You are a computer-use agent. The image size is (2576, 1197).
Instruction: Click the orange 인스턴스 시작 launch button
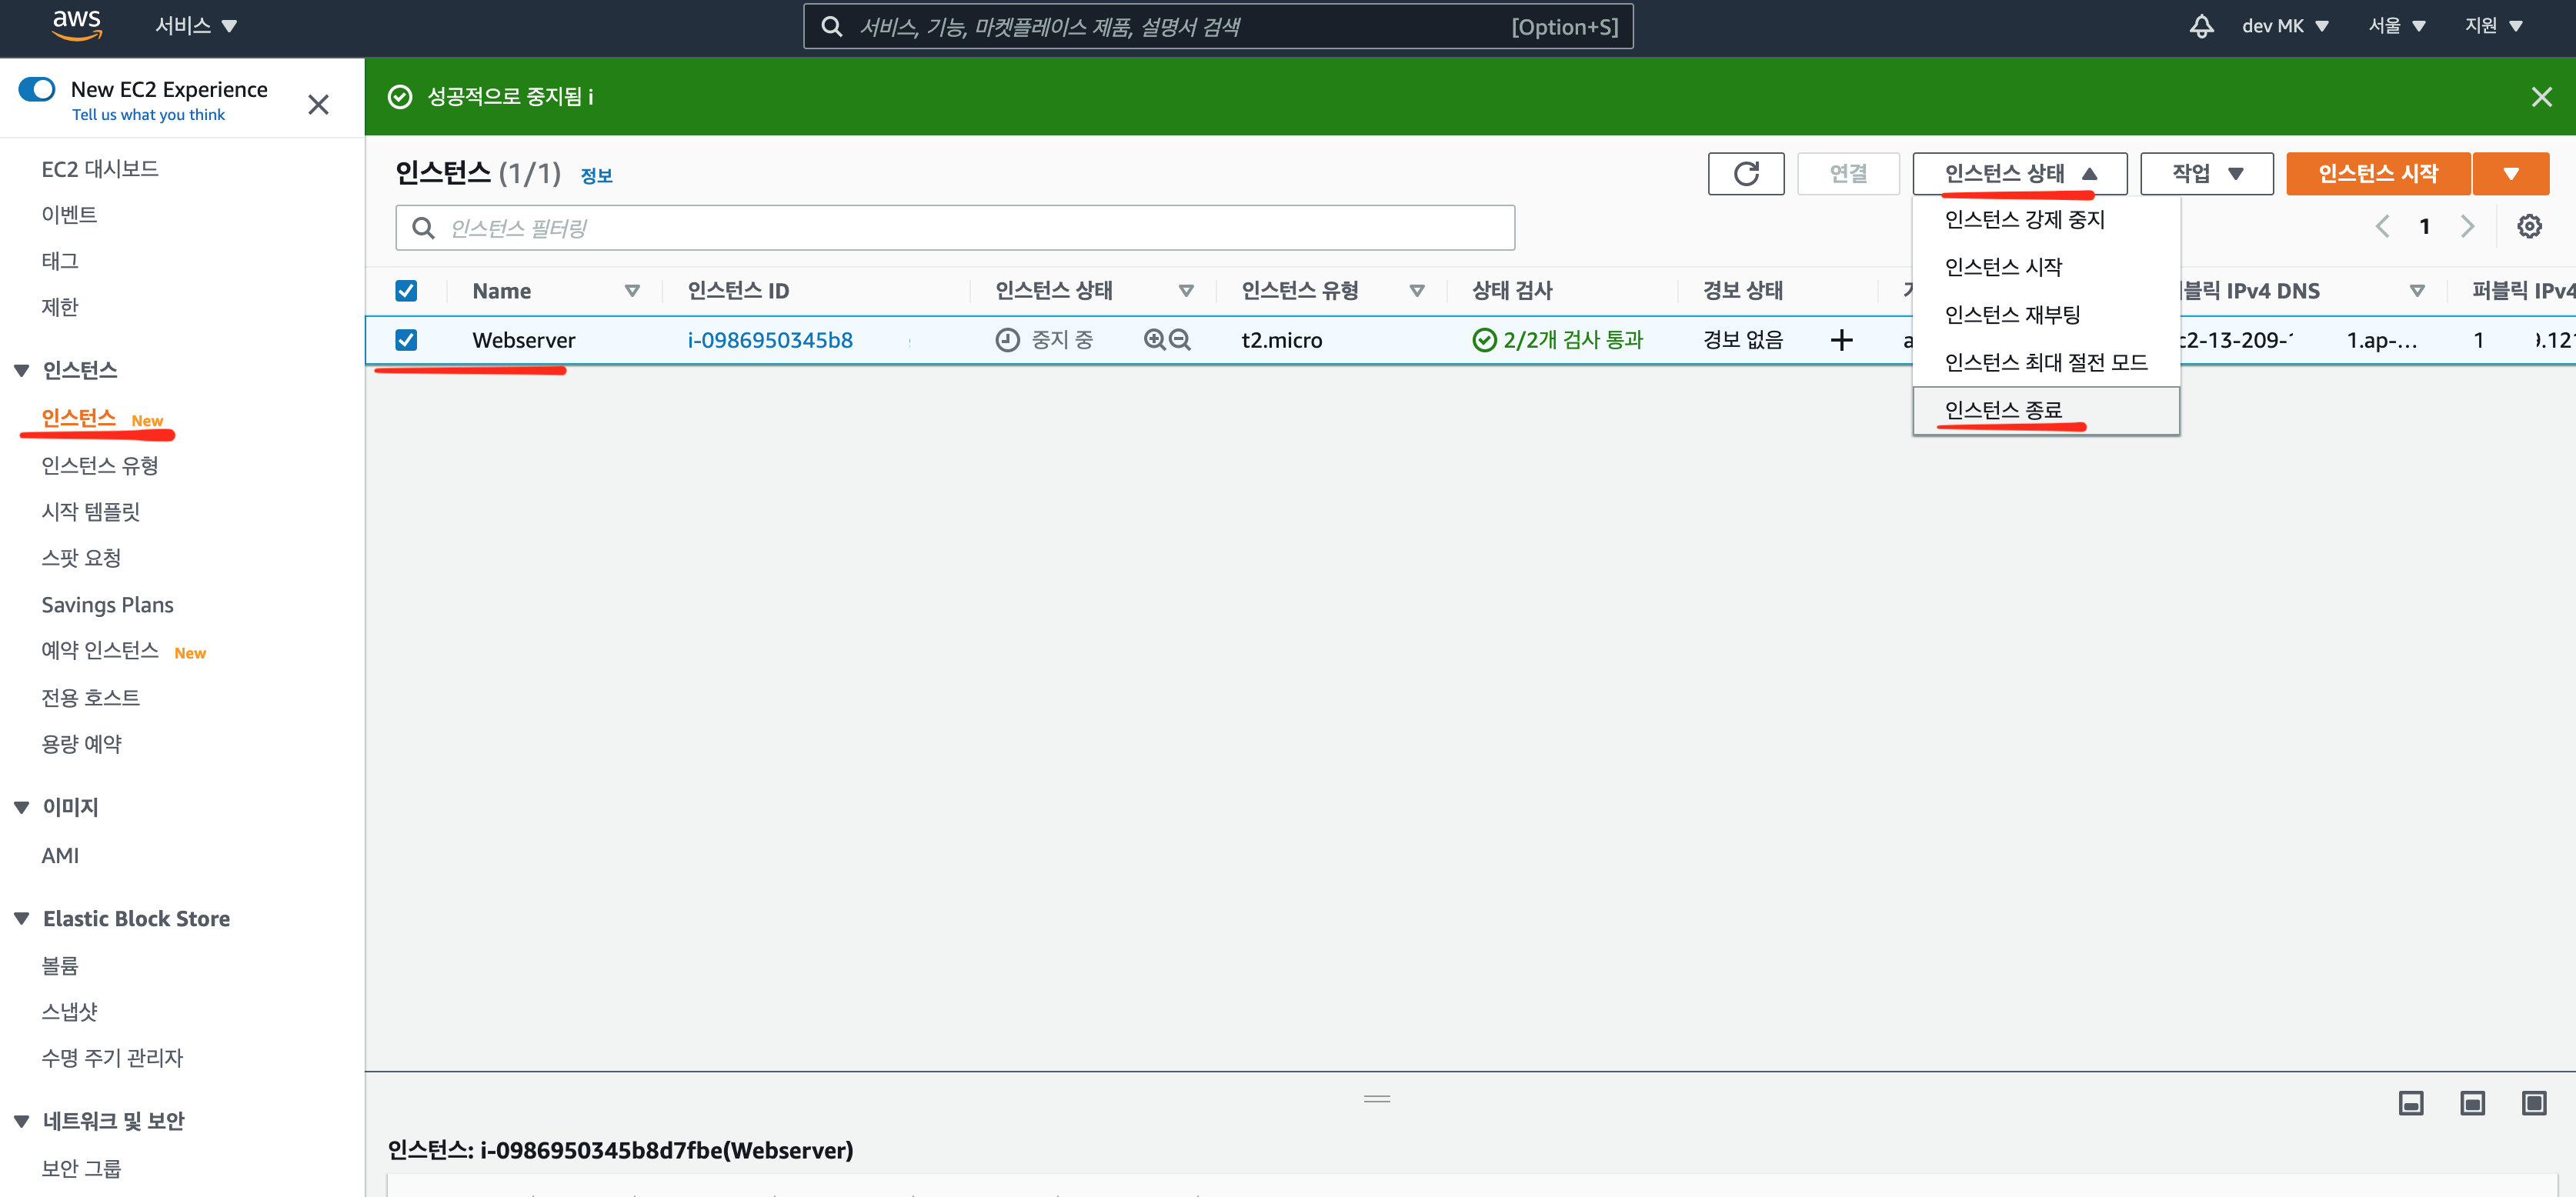tap(2377, 174)
